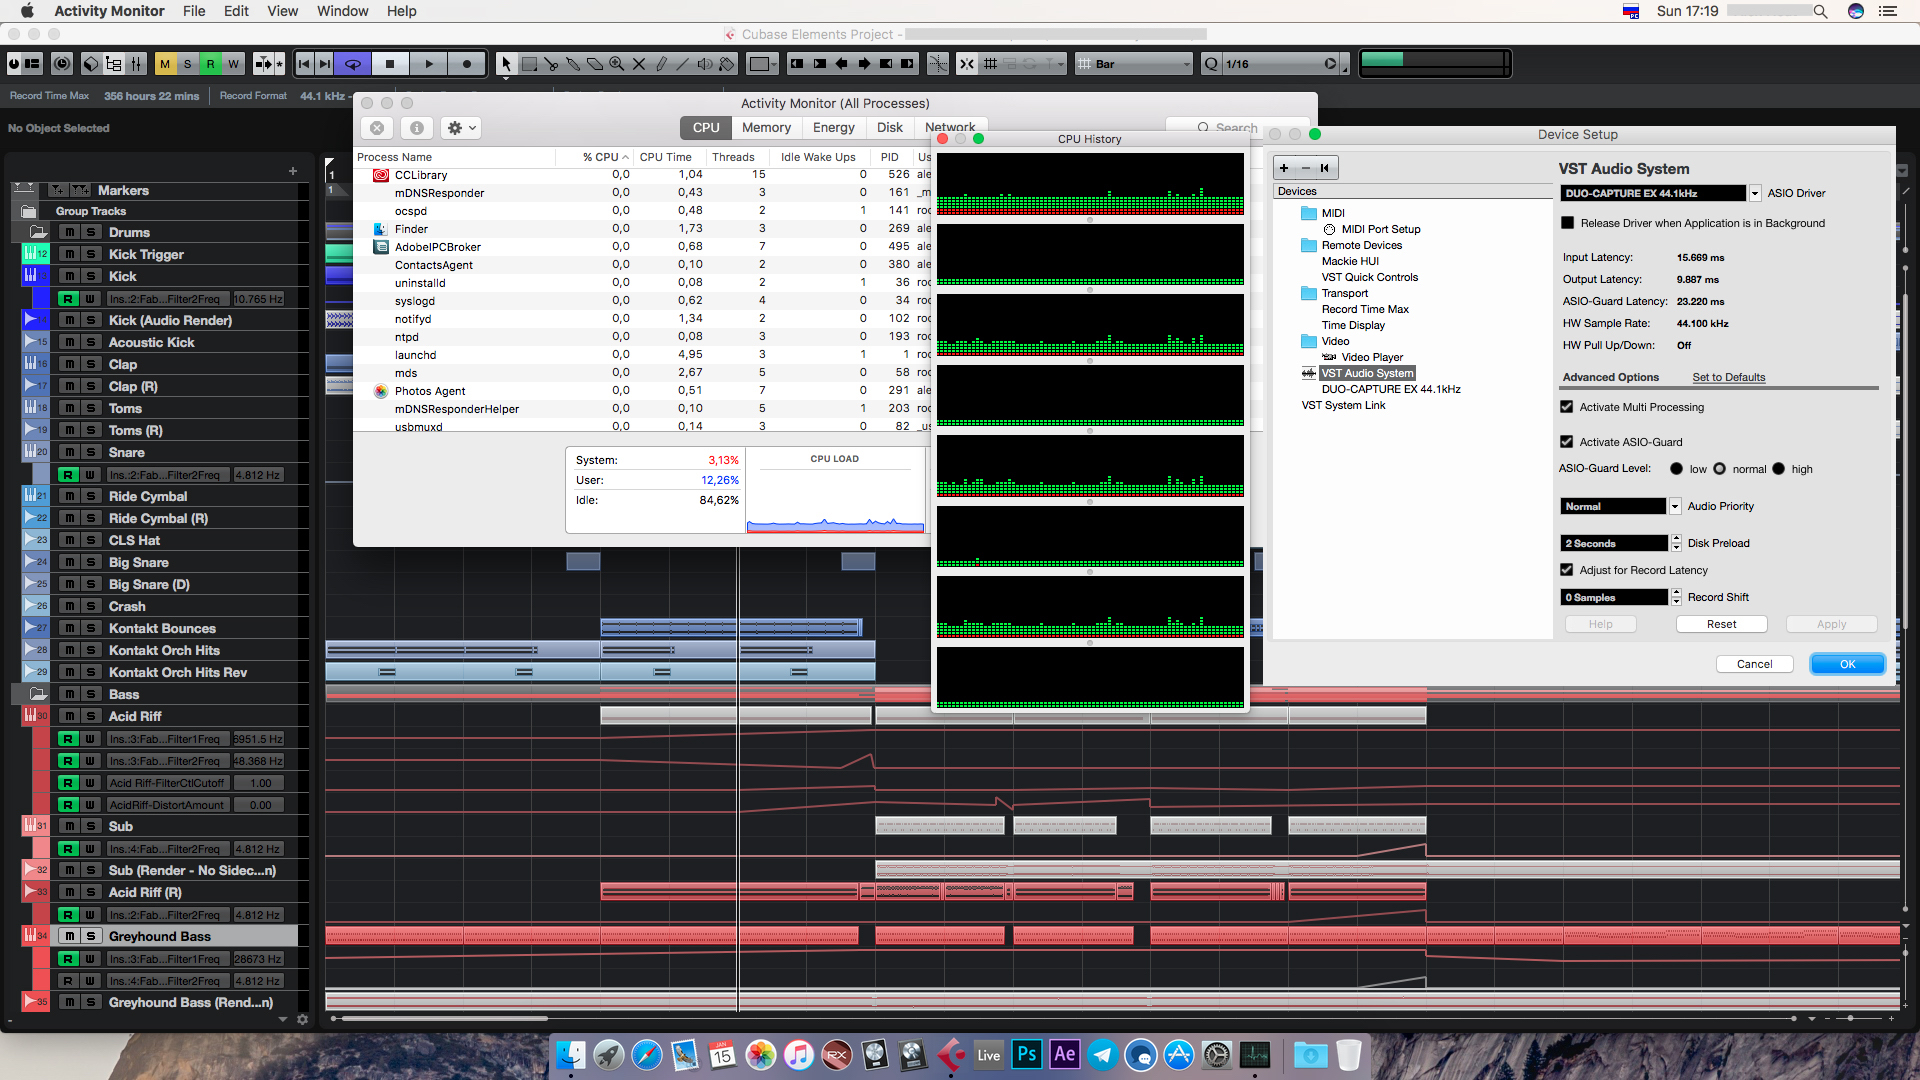Viewport: 1920px width, 1080px height.
Task: Click the transport Record button
Action: tap(466, 64)
